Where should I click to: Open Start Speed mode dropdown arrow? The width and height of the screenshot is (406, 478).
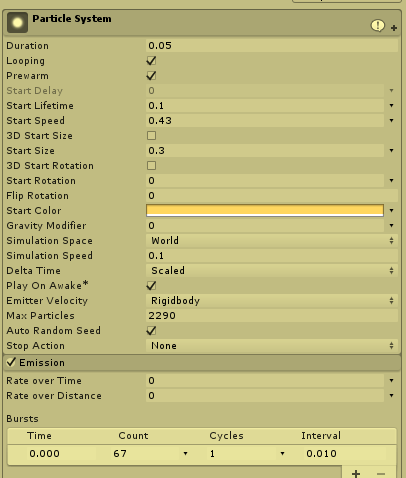392,121
